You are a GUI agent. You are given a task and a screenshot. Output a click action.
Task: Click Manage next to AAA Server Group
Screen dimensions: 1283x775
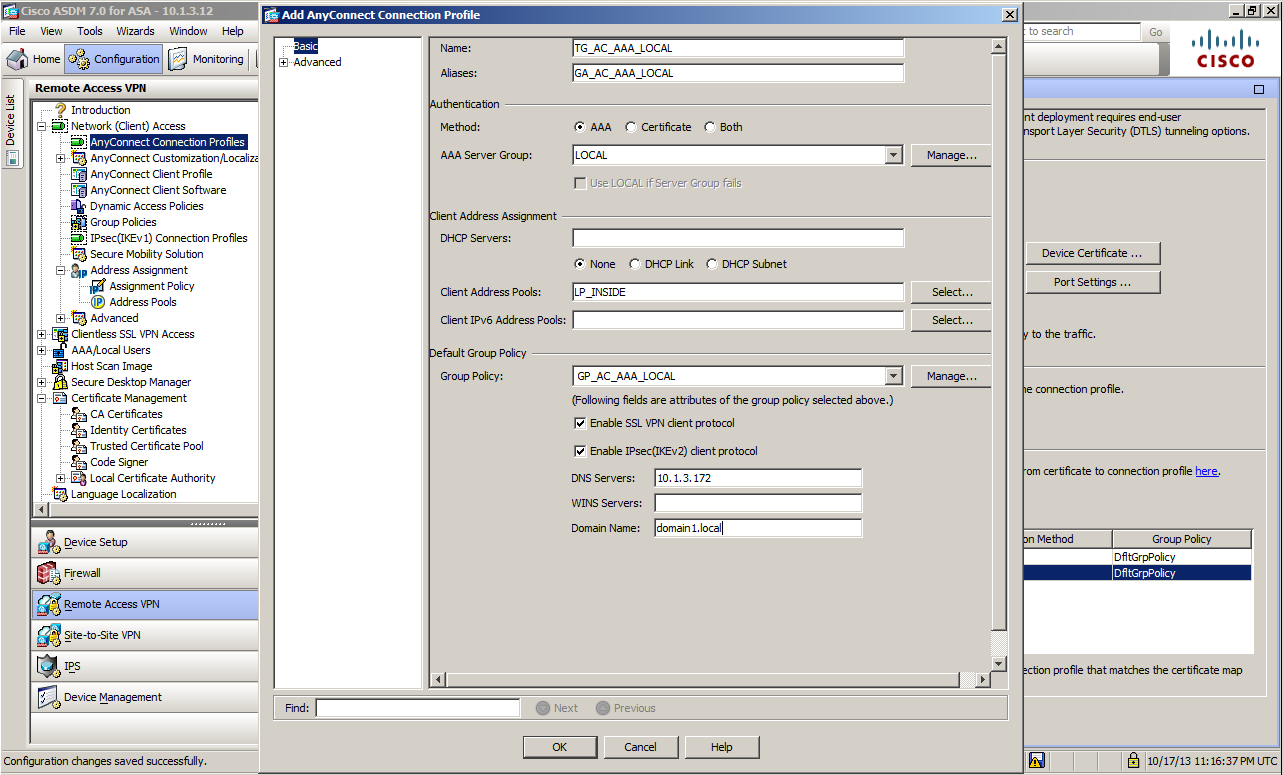pyautogui.click(x=951, y=155)
